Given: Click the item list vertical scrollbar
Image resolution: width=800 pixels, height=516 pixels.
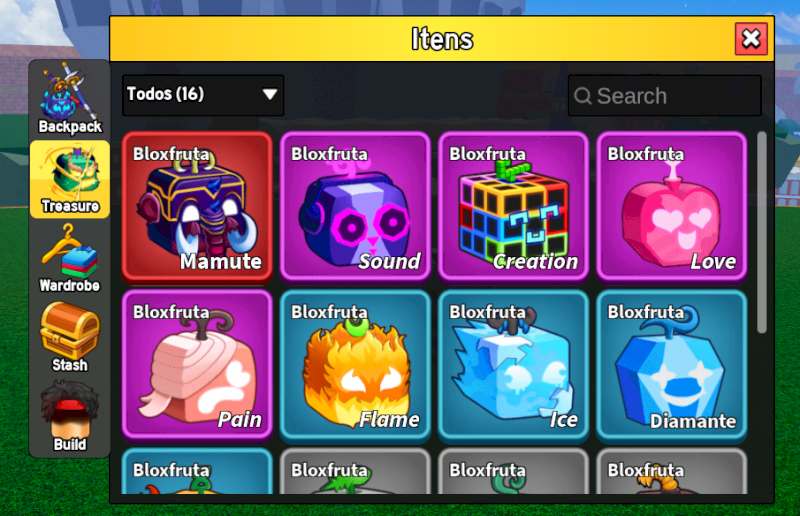Looking at the screenshot, I should pyautogui.click(x=762, y=233).
